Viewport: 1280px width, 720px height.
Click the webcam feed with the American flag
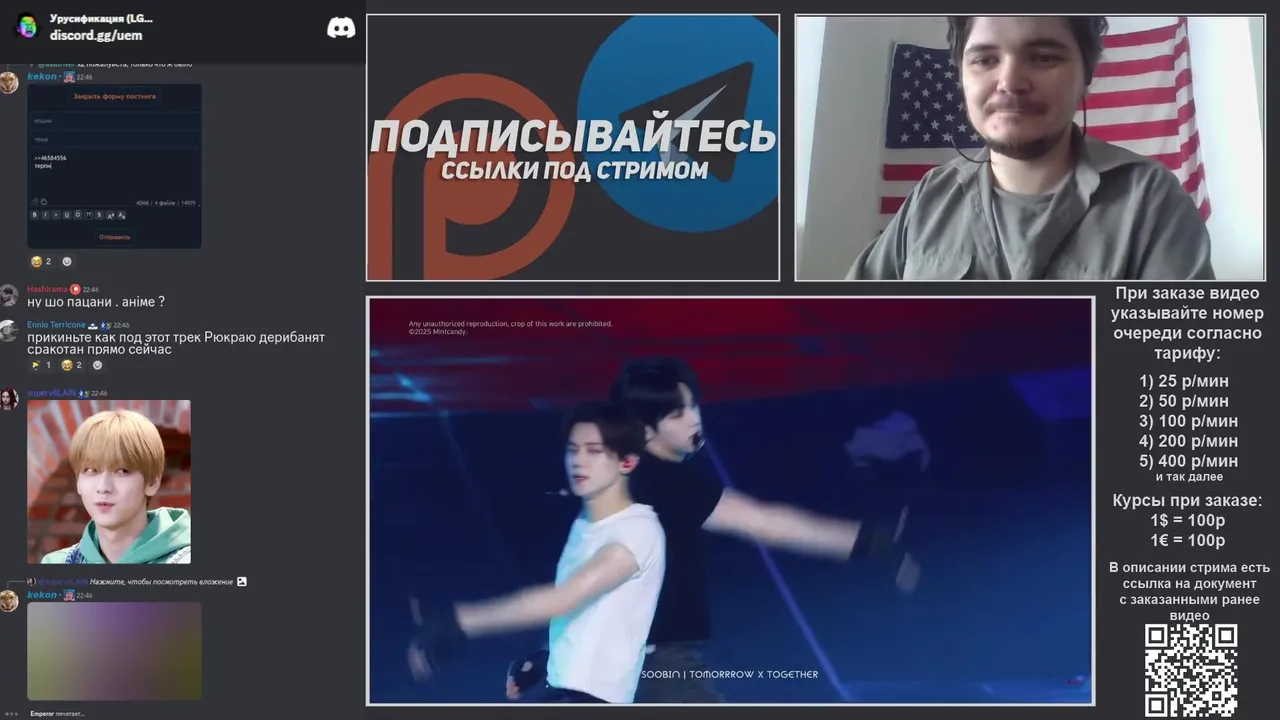pyautogui.click(x=1029, y=148)
